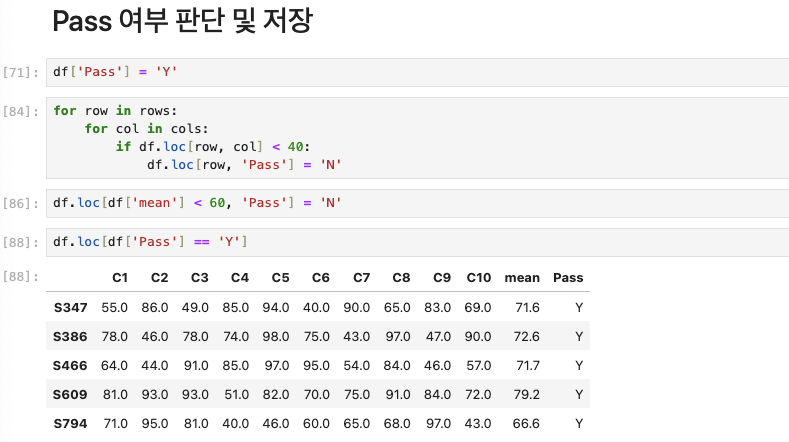Viewport: 789px width, 442px height.
Task: Click the C6 column header
Action: tap(321, 278)
